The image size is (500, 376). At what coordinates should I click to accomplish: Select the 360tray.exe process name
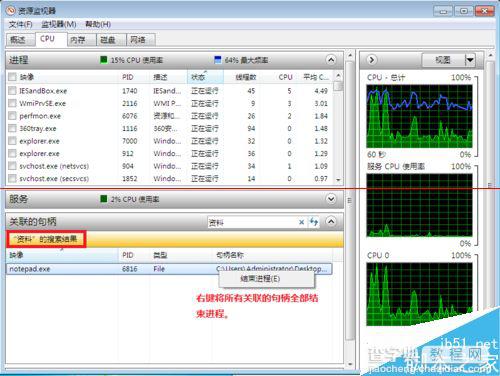(38, 128)
